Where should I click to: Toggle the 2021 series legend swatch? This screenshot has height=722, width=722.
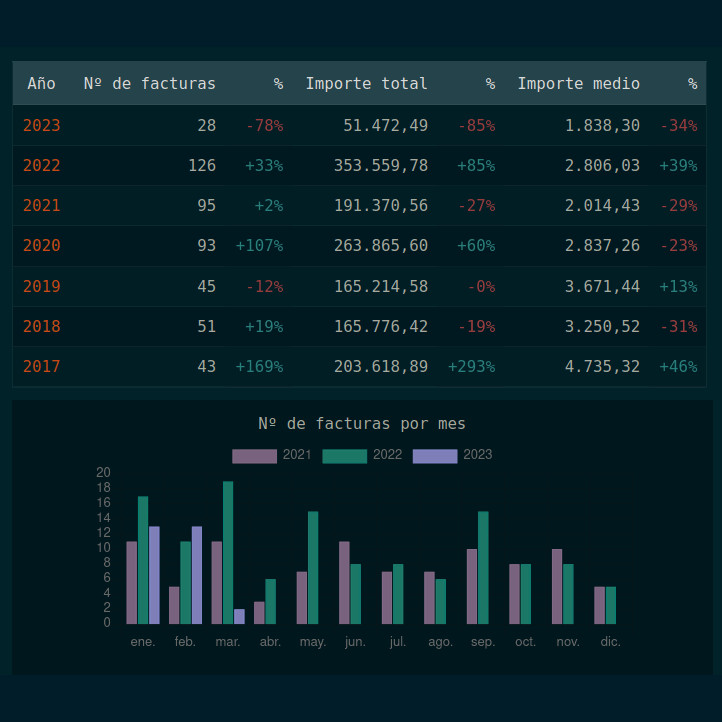coord(254,456)
